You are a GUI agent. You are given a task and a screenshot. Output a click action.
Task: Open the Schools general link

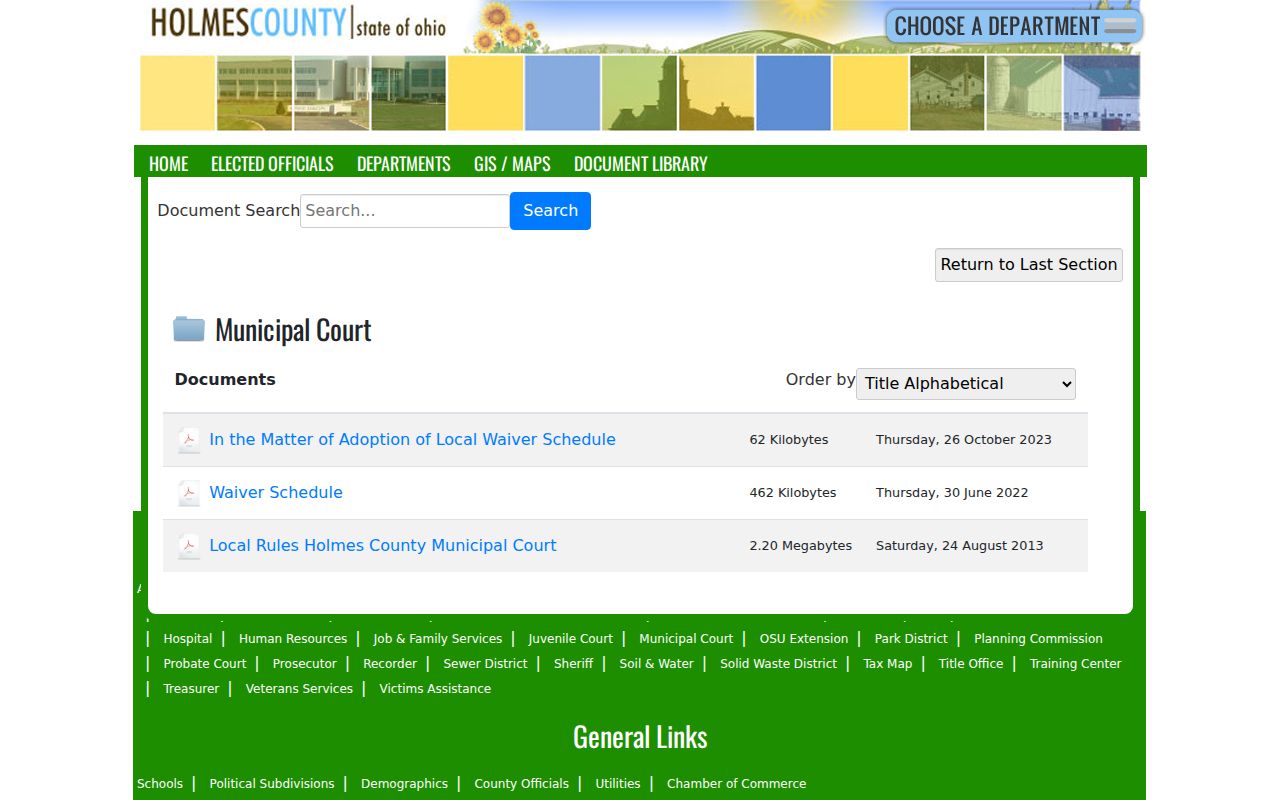(x=160, y=784)
